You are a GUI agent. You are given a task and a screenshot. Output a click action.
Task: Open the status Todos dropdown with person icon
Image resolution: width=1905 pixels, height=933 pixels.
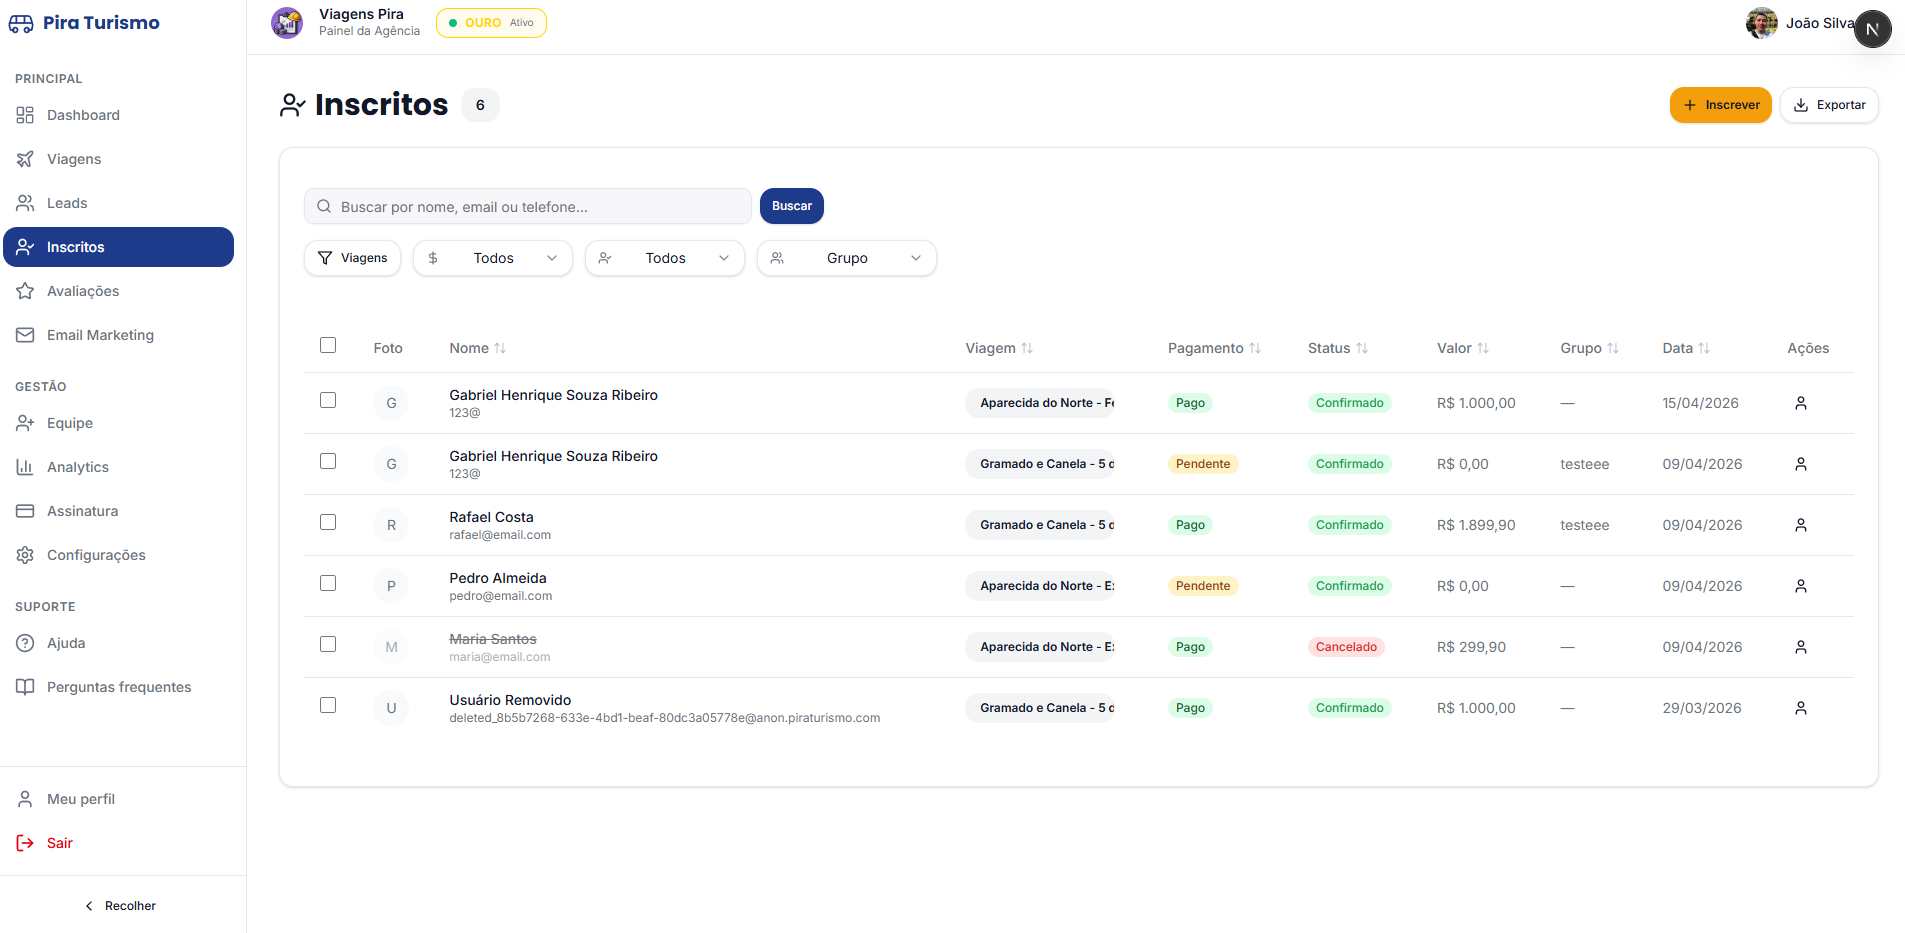(664, 258)
